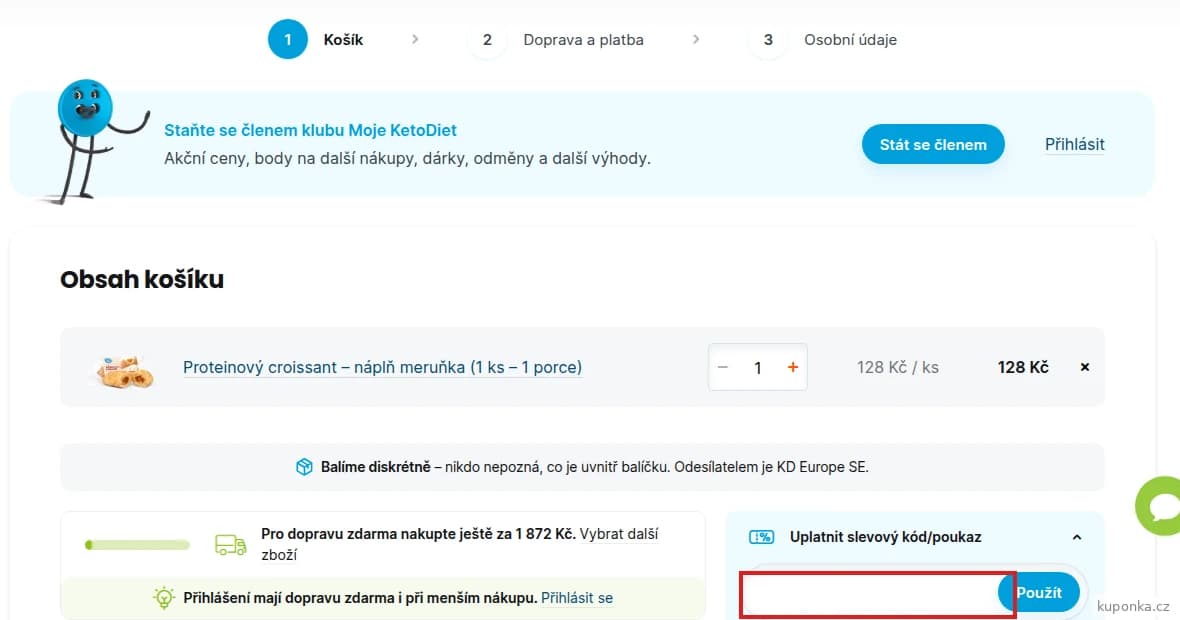Open the Staňte se členem klubu heading

tap(310, 130)
